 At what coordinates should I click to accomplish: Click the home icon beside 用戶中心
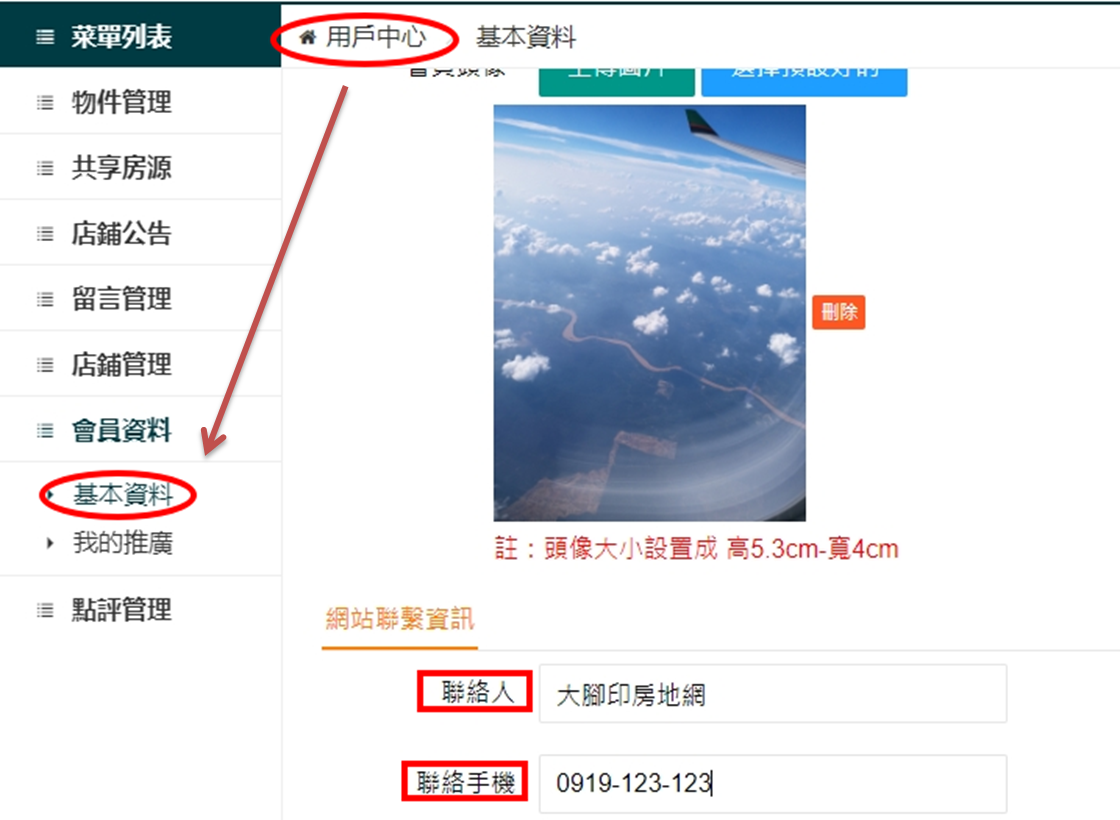point(307,37)
